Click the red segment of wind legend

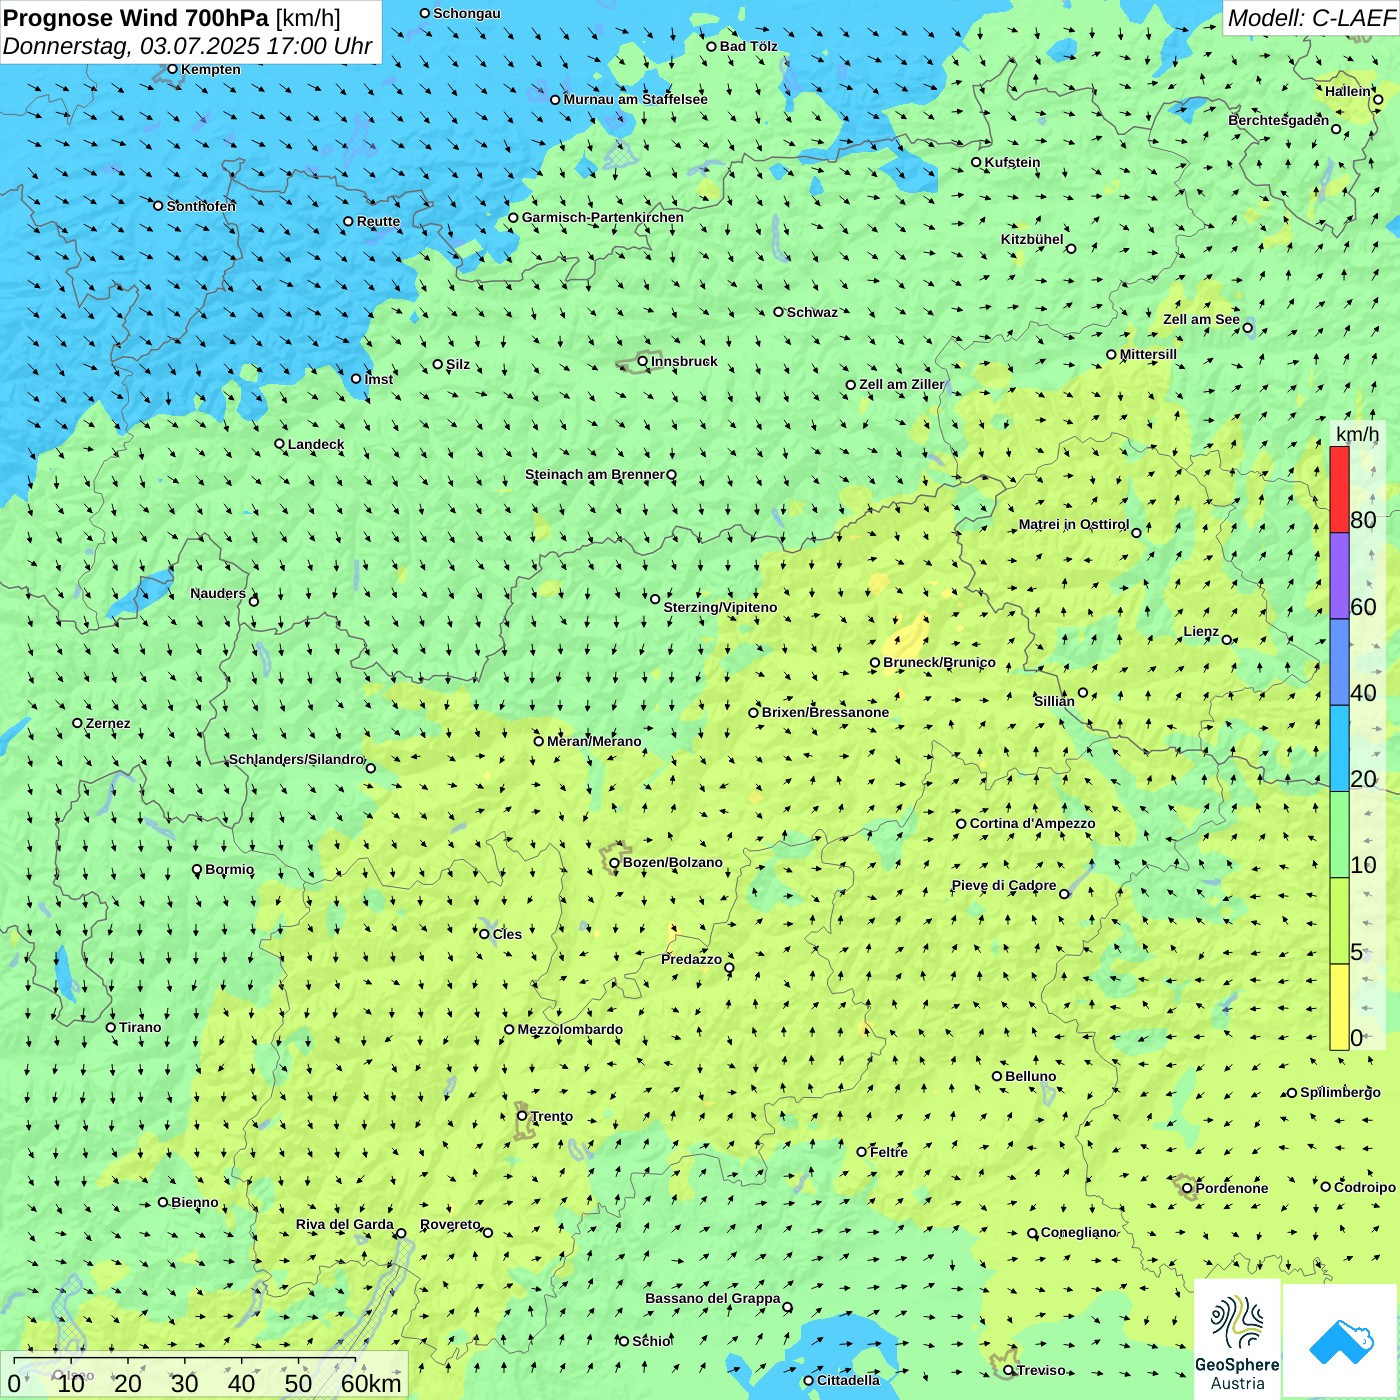pos(1339,489)
